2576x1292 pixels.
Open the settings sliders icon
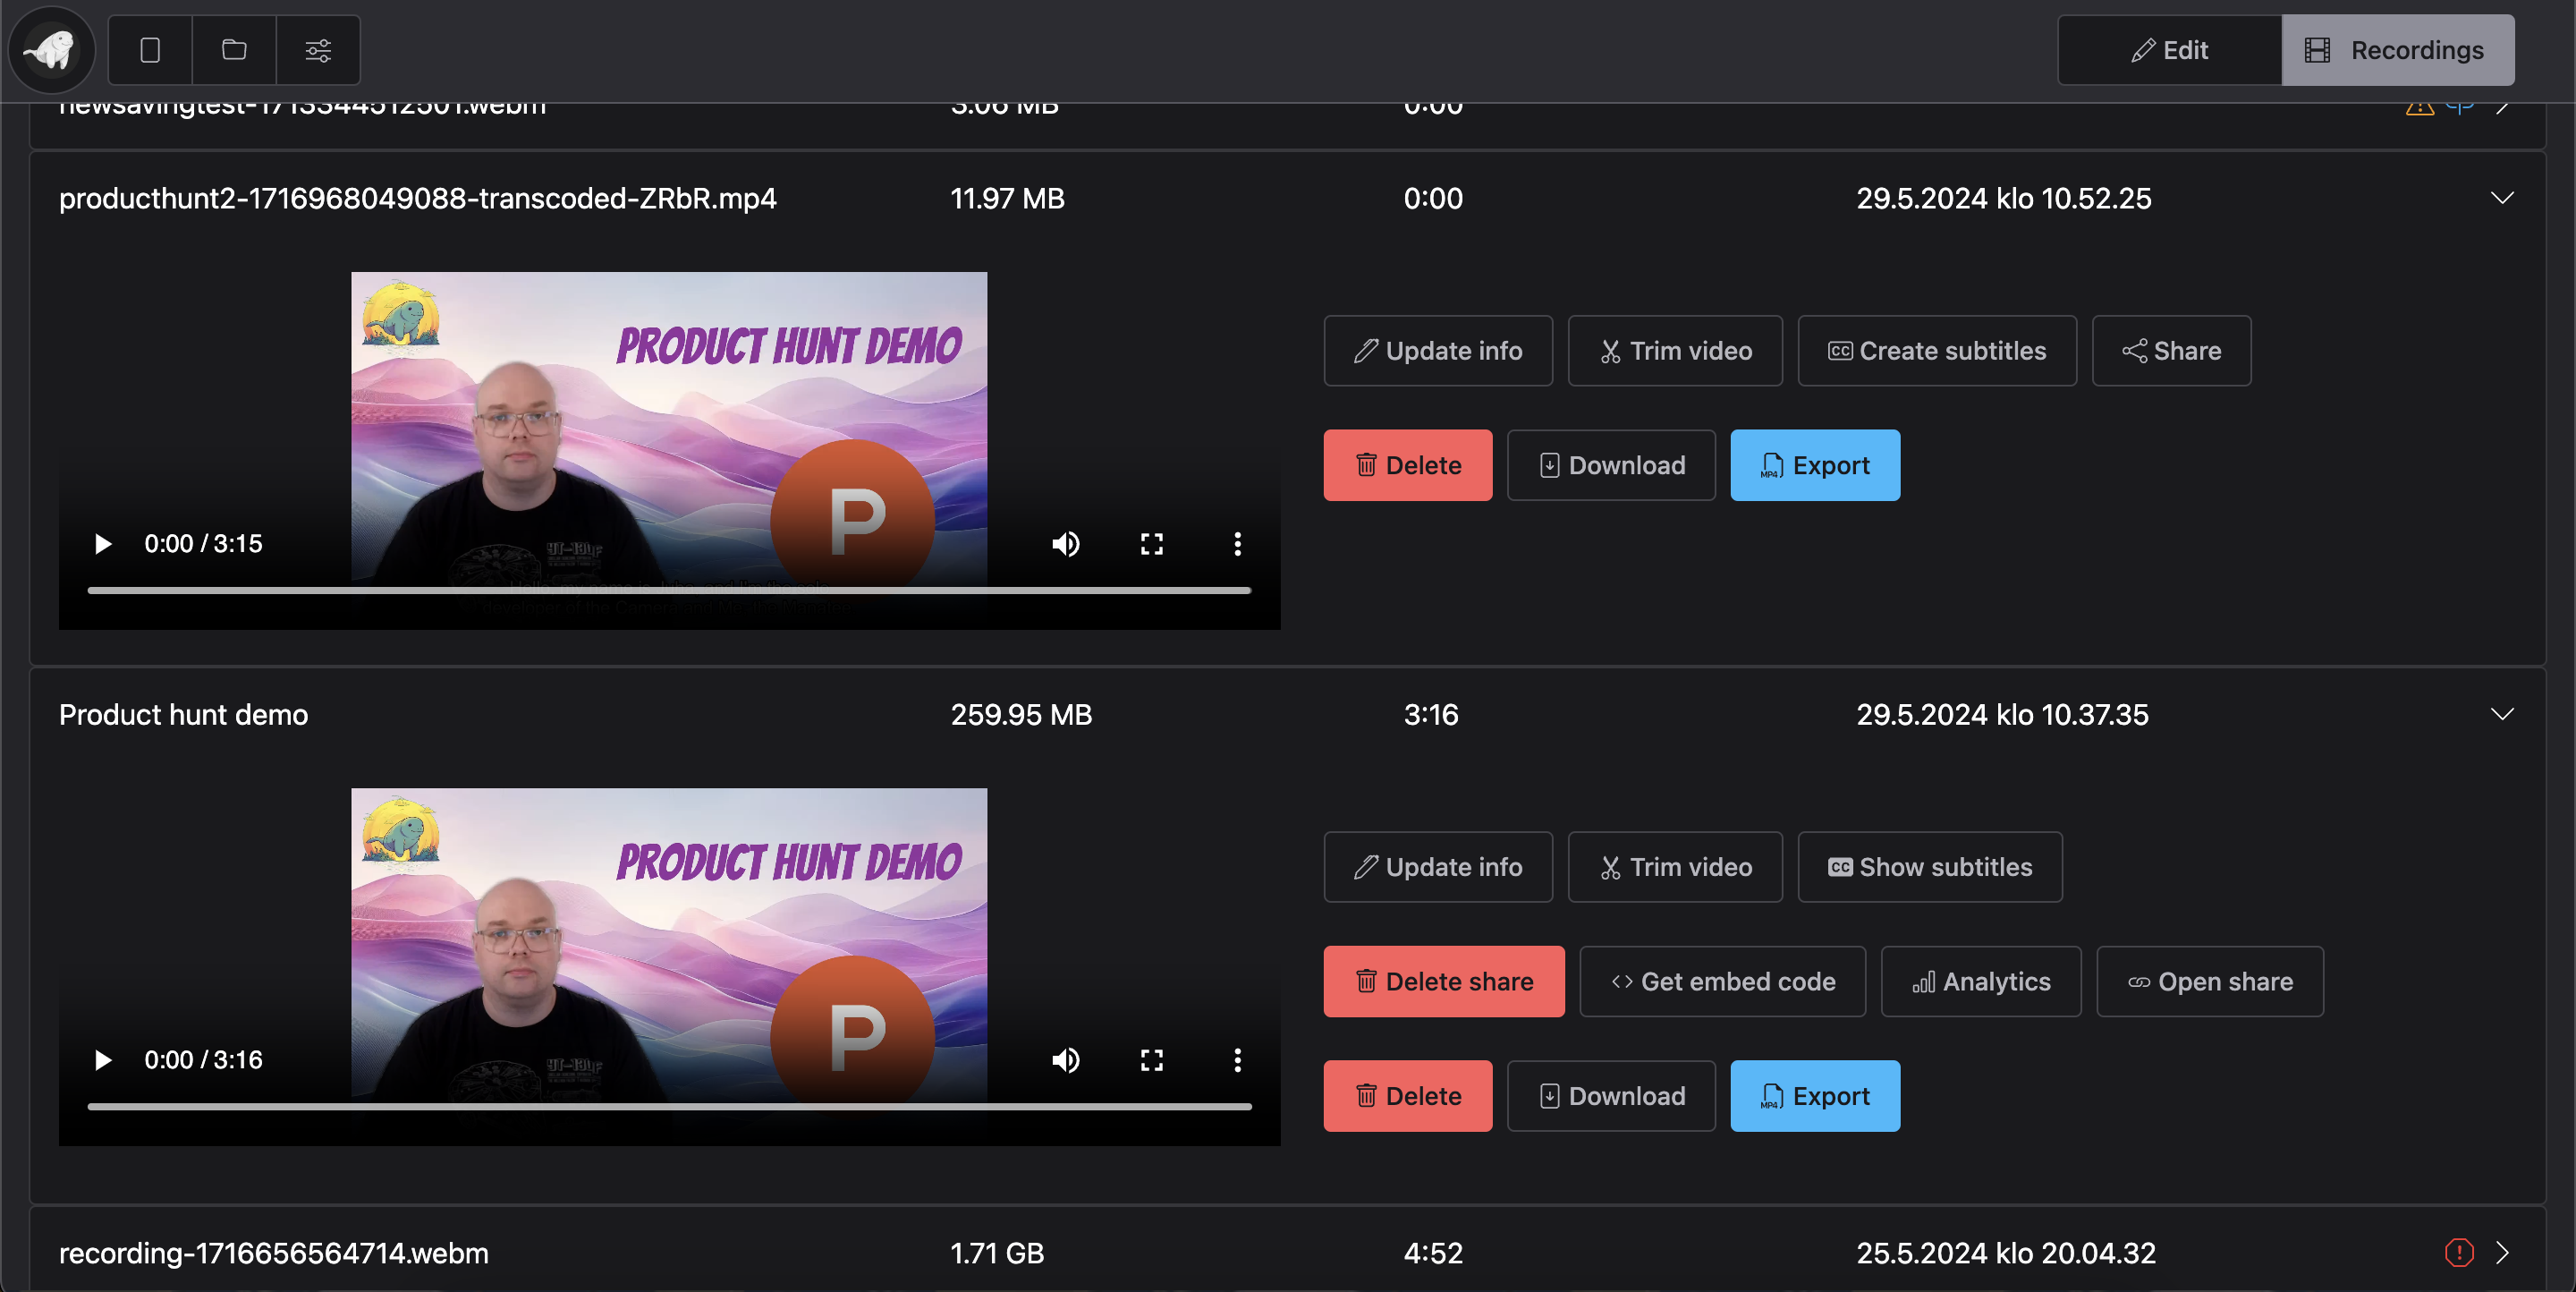pos(318,50)
